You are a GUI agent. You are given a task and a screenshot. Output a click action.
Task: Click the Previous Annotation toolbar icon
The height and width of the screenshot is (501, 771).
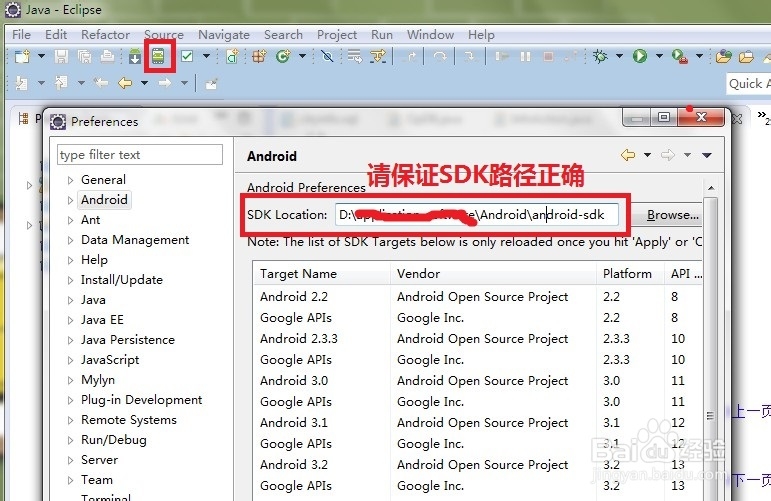61,83
